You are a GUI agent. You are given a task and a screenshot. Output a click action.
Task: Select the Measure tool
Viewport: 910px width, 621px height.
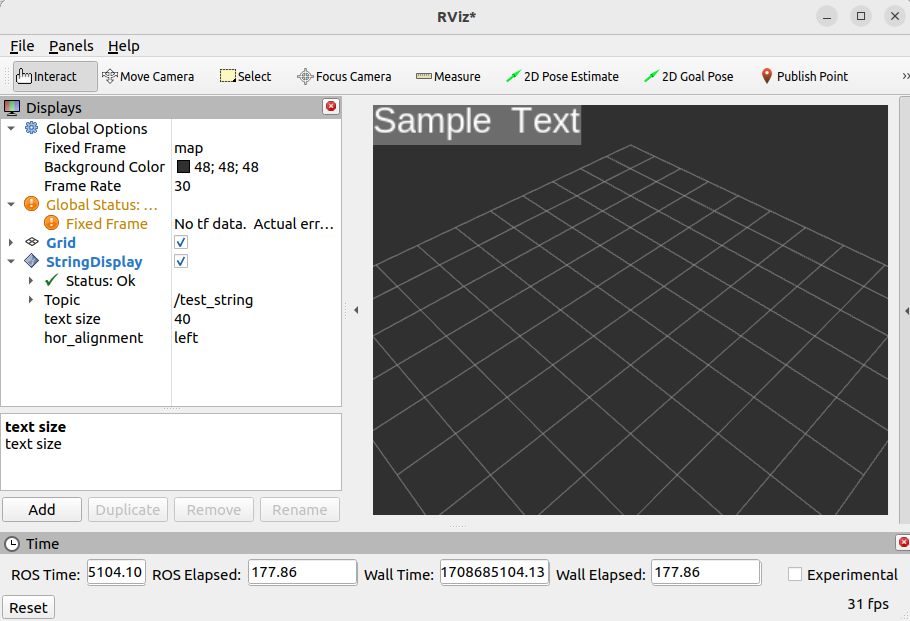pos(448,75)
